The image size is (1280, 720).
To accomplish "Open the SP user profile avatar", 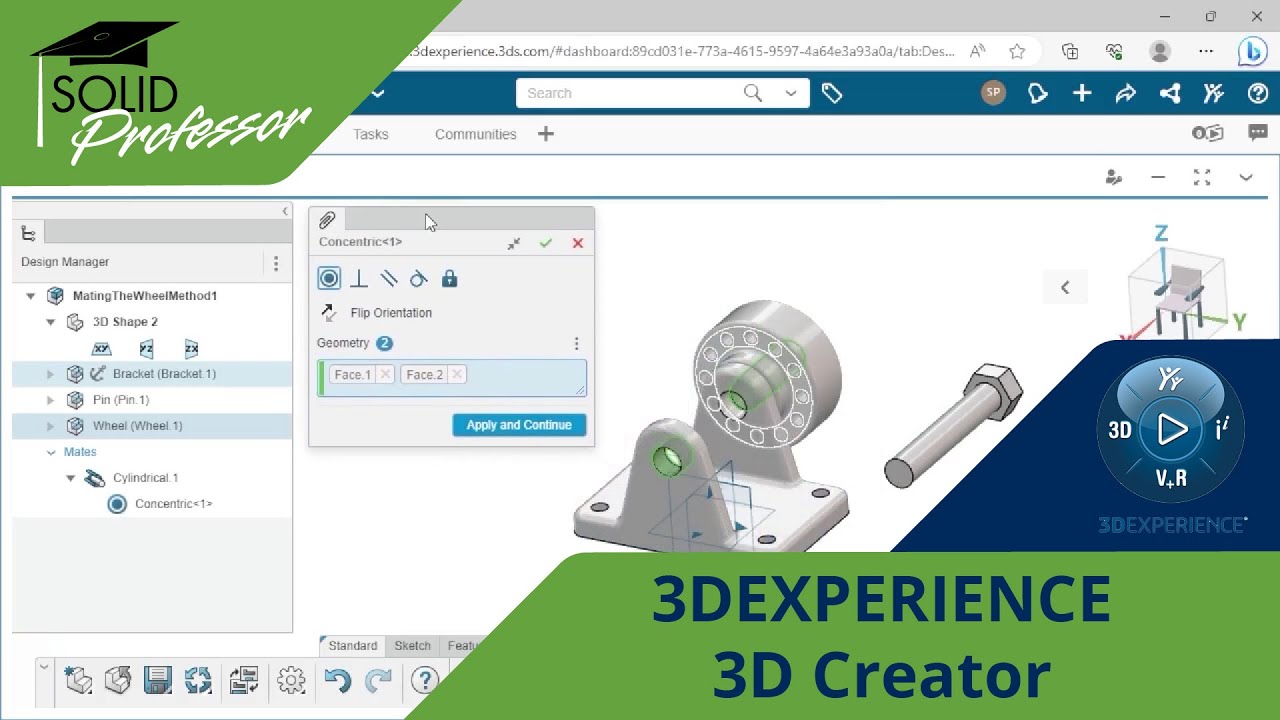I will pyautogui.click(x=993, y=93).
